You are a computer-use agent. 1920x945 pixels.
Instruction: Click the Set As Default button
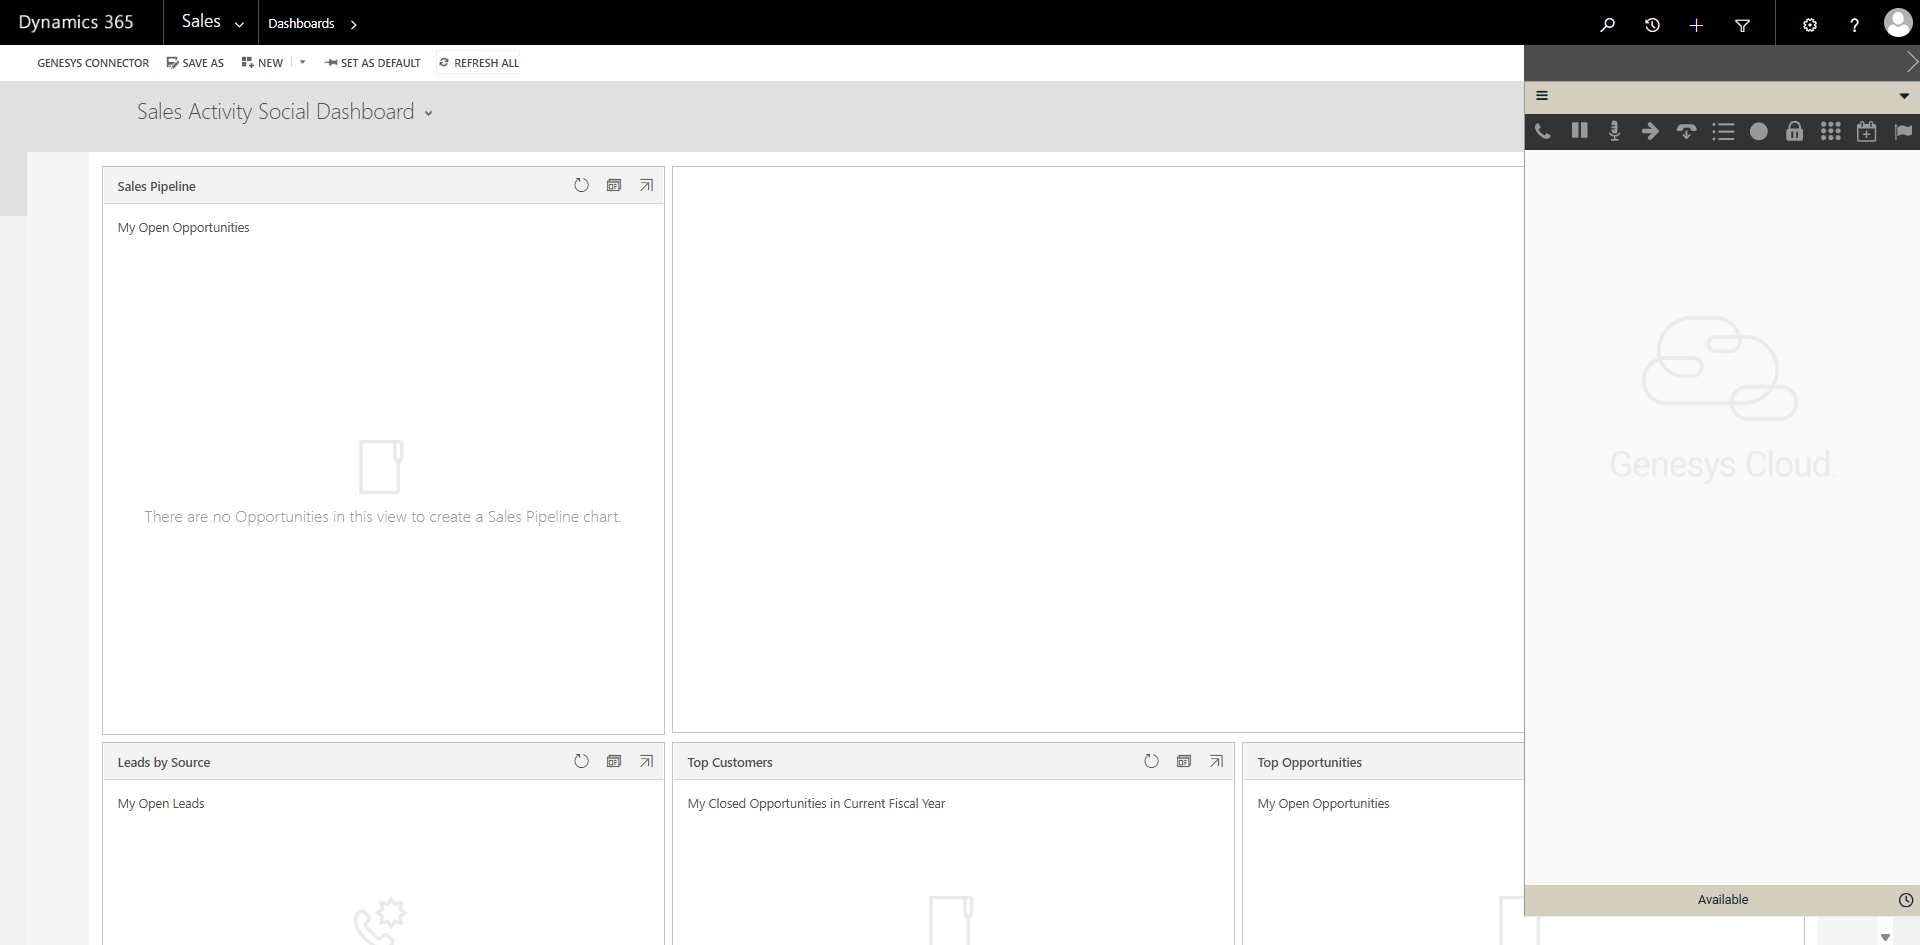pos(373,63)
